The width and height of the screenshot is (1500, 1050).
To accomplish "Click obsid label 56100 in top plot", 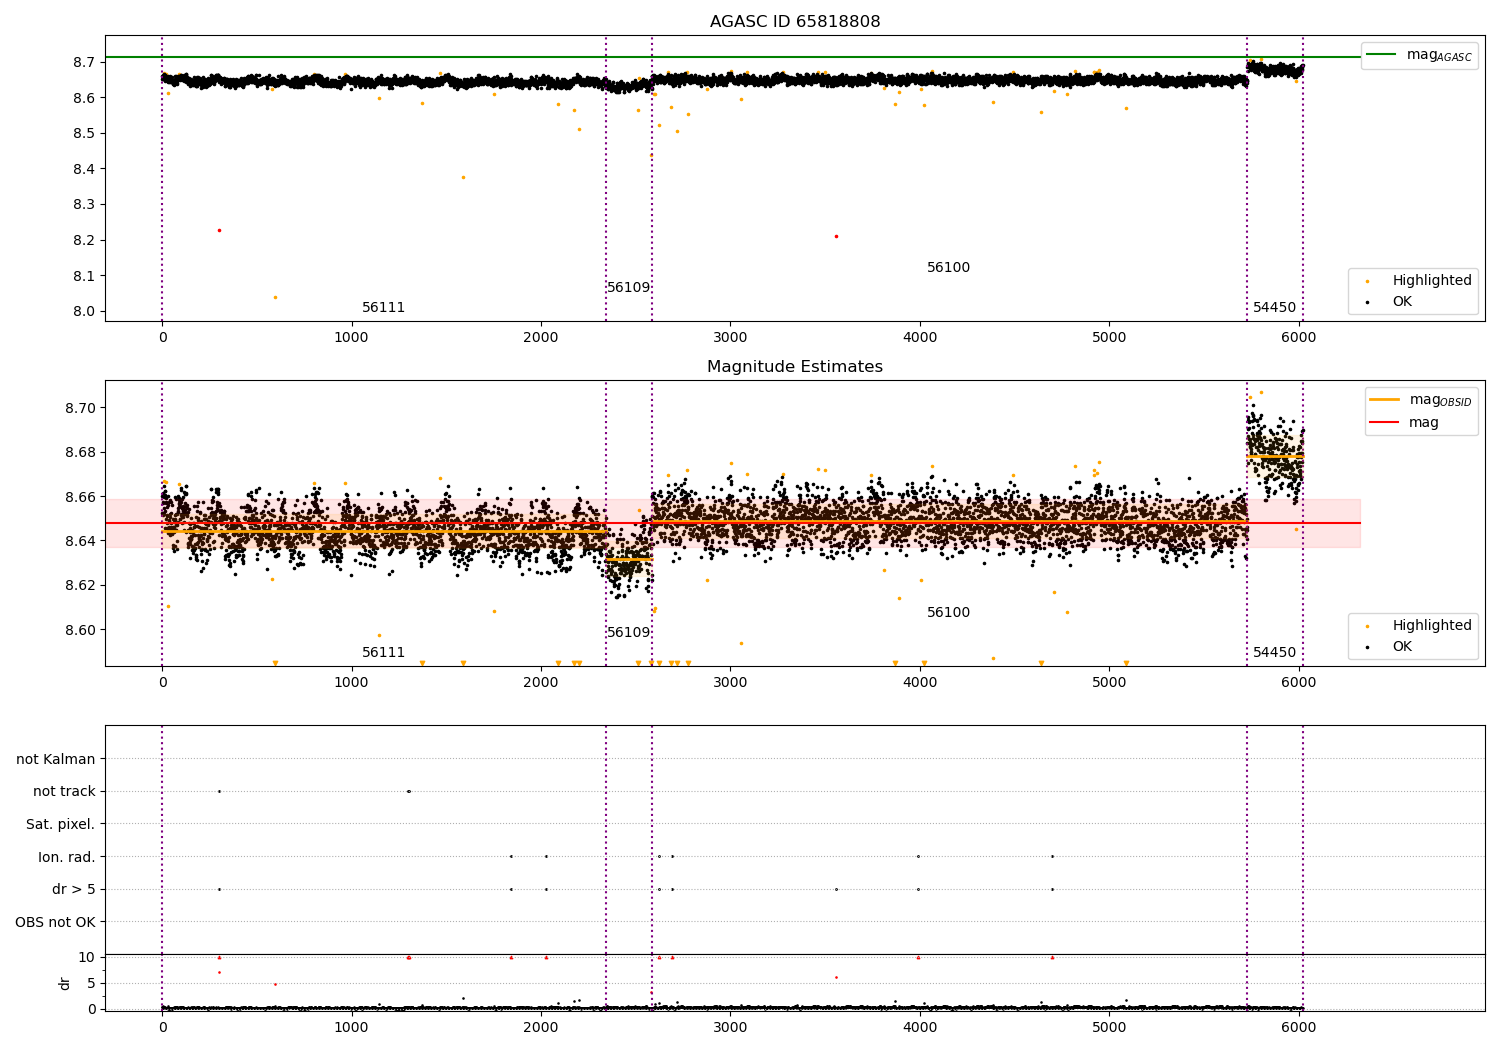I will pos(948,268).
